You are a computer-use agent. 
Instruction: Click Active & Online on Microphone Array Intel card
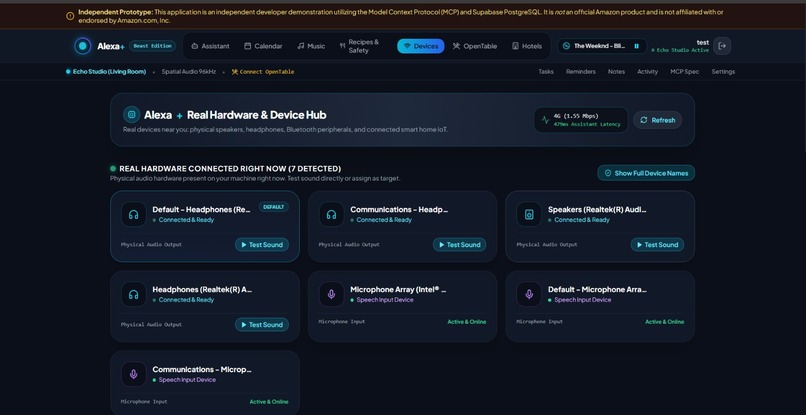(x=466, y=322)
